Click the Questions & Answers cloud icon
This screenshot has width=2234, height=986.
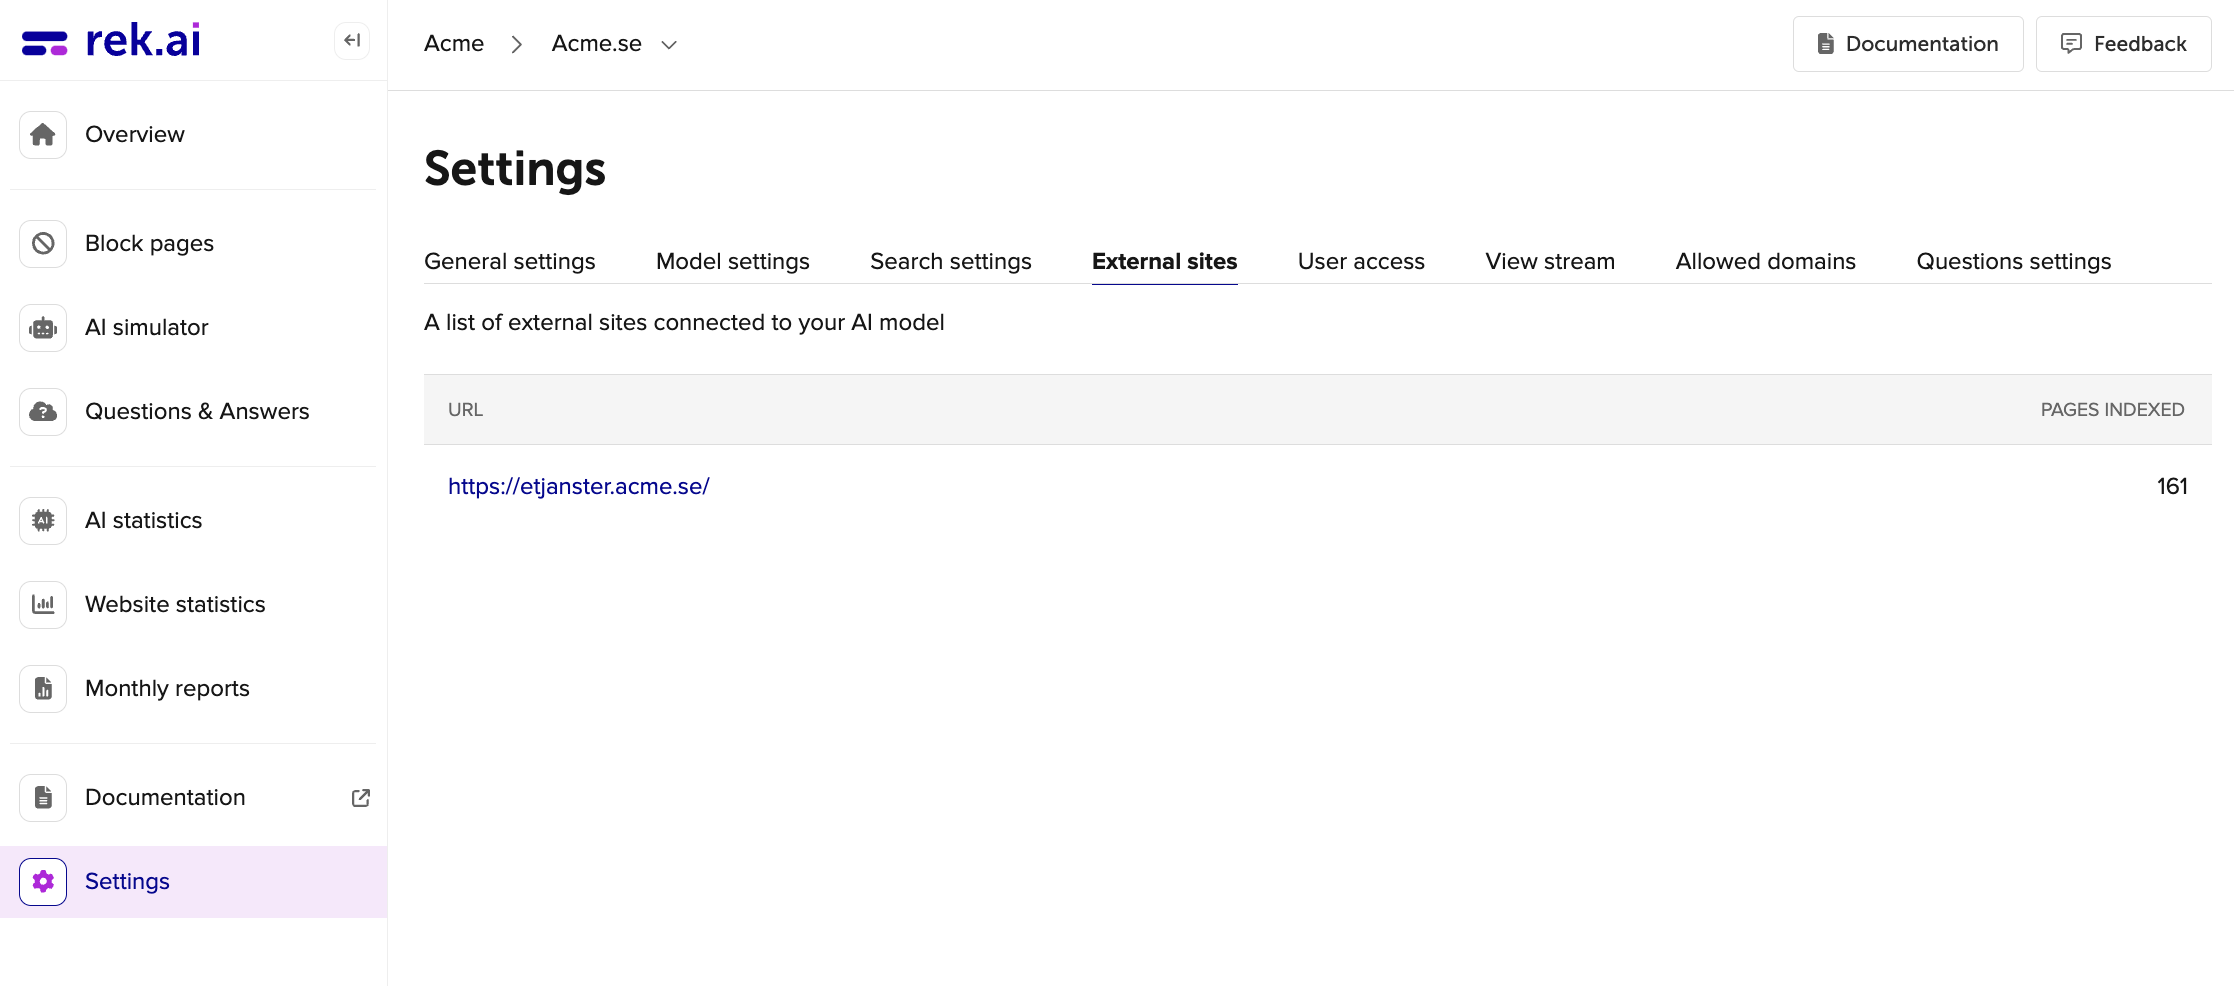43,411
